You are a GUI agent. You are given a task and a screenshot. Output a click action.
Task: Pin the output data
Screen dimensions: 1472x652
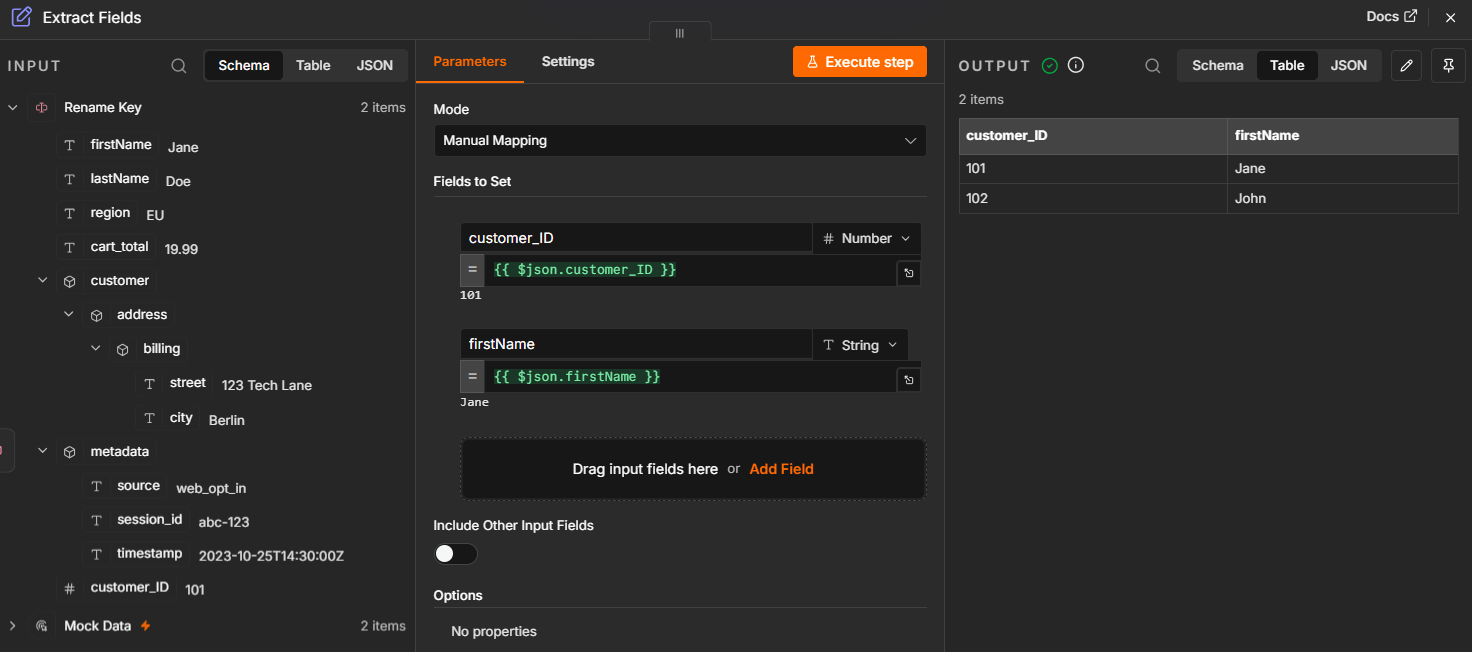coord(1449,66)
